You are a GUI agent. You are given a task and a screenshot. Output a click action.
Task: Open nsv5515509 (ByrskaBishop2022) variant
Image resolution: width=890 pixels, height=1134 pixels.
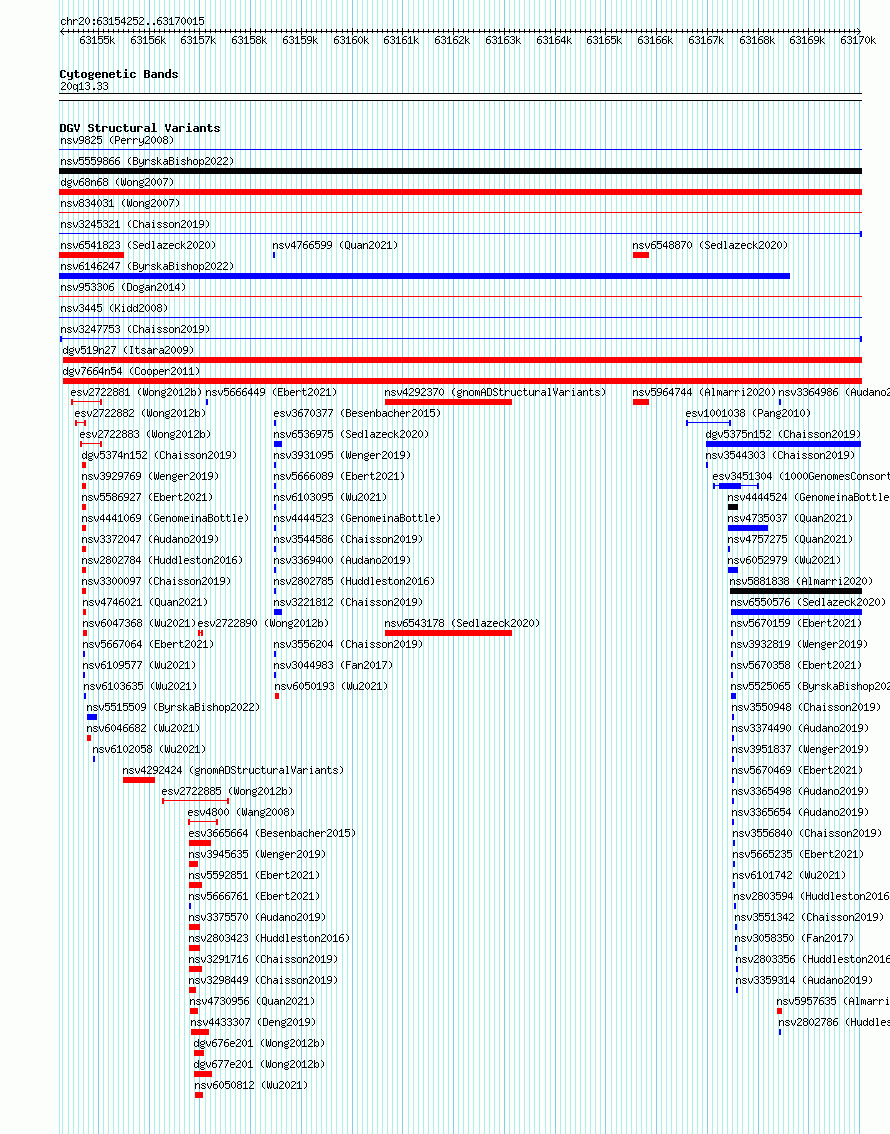tap(173, 707)
